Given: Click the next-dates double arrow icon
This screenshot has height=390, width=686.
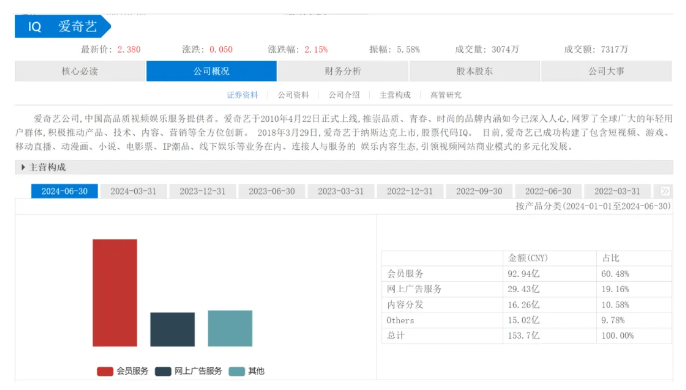Looking at the screenshot, I should pos(665,191).
